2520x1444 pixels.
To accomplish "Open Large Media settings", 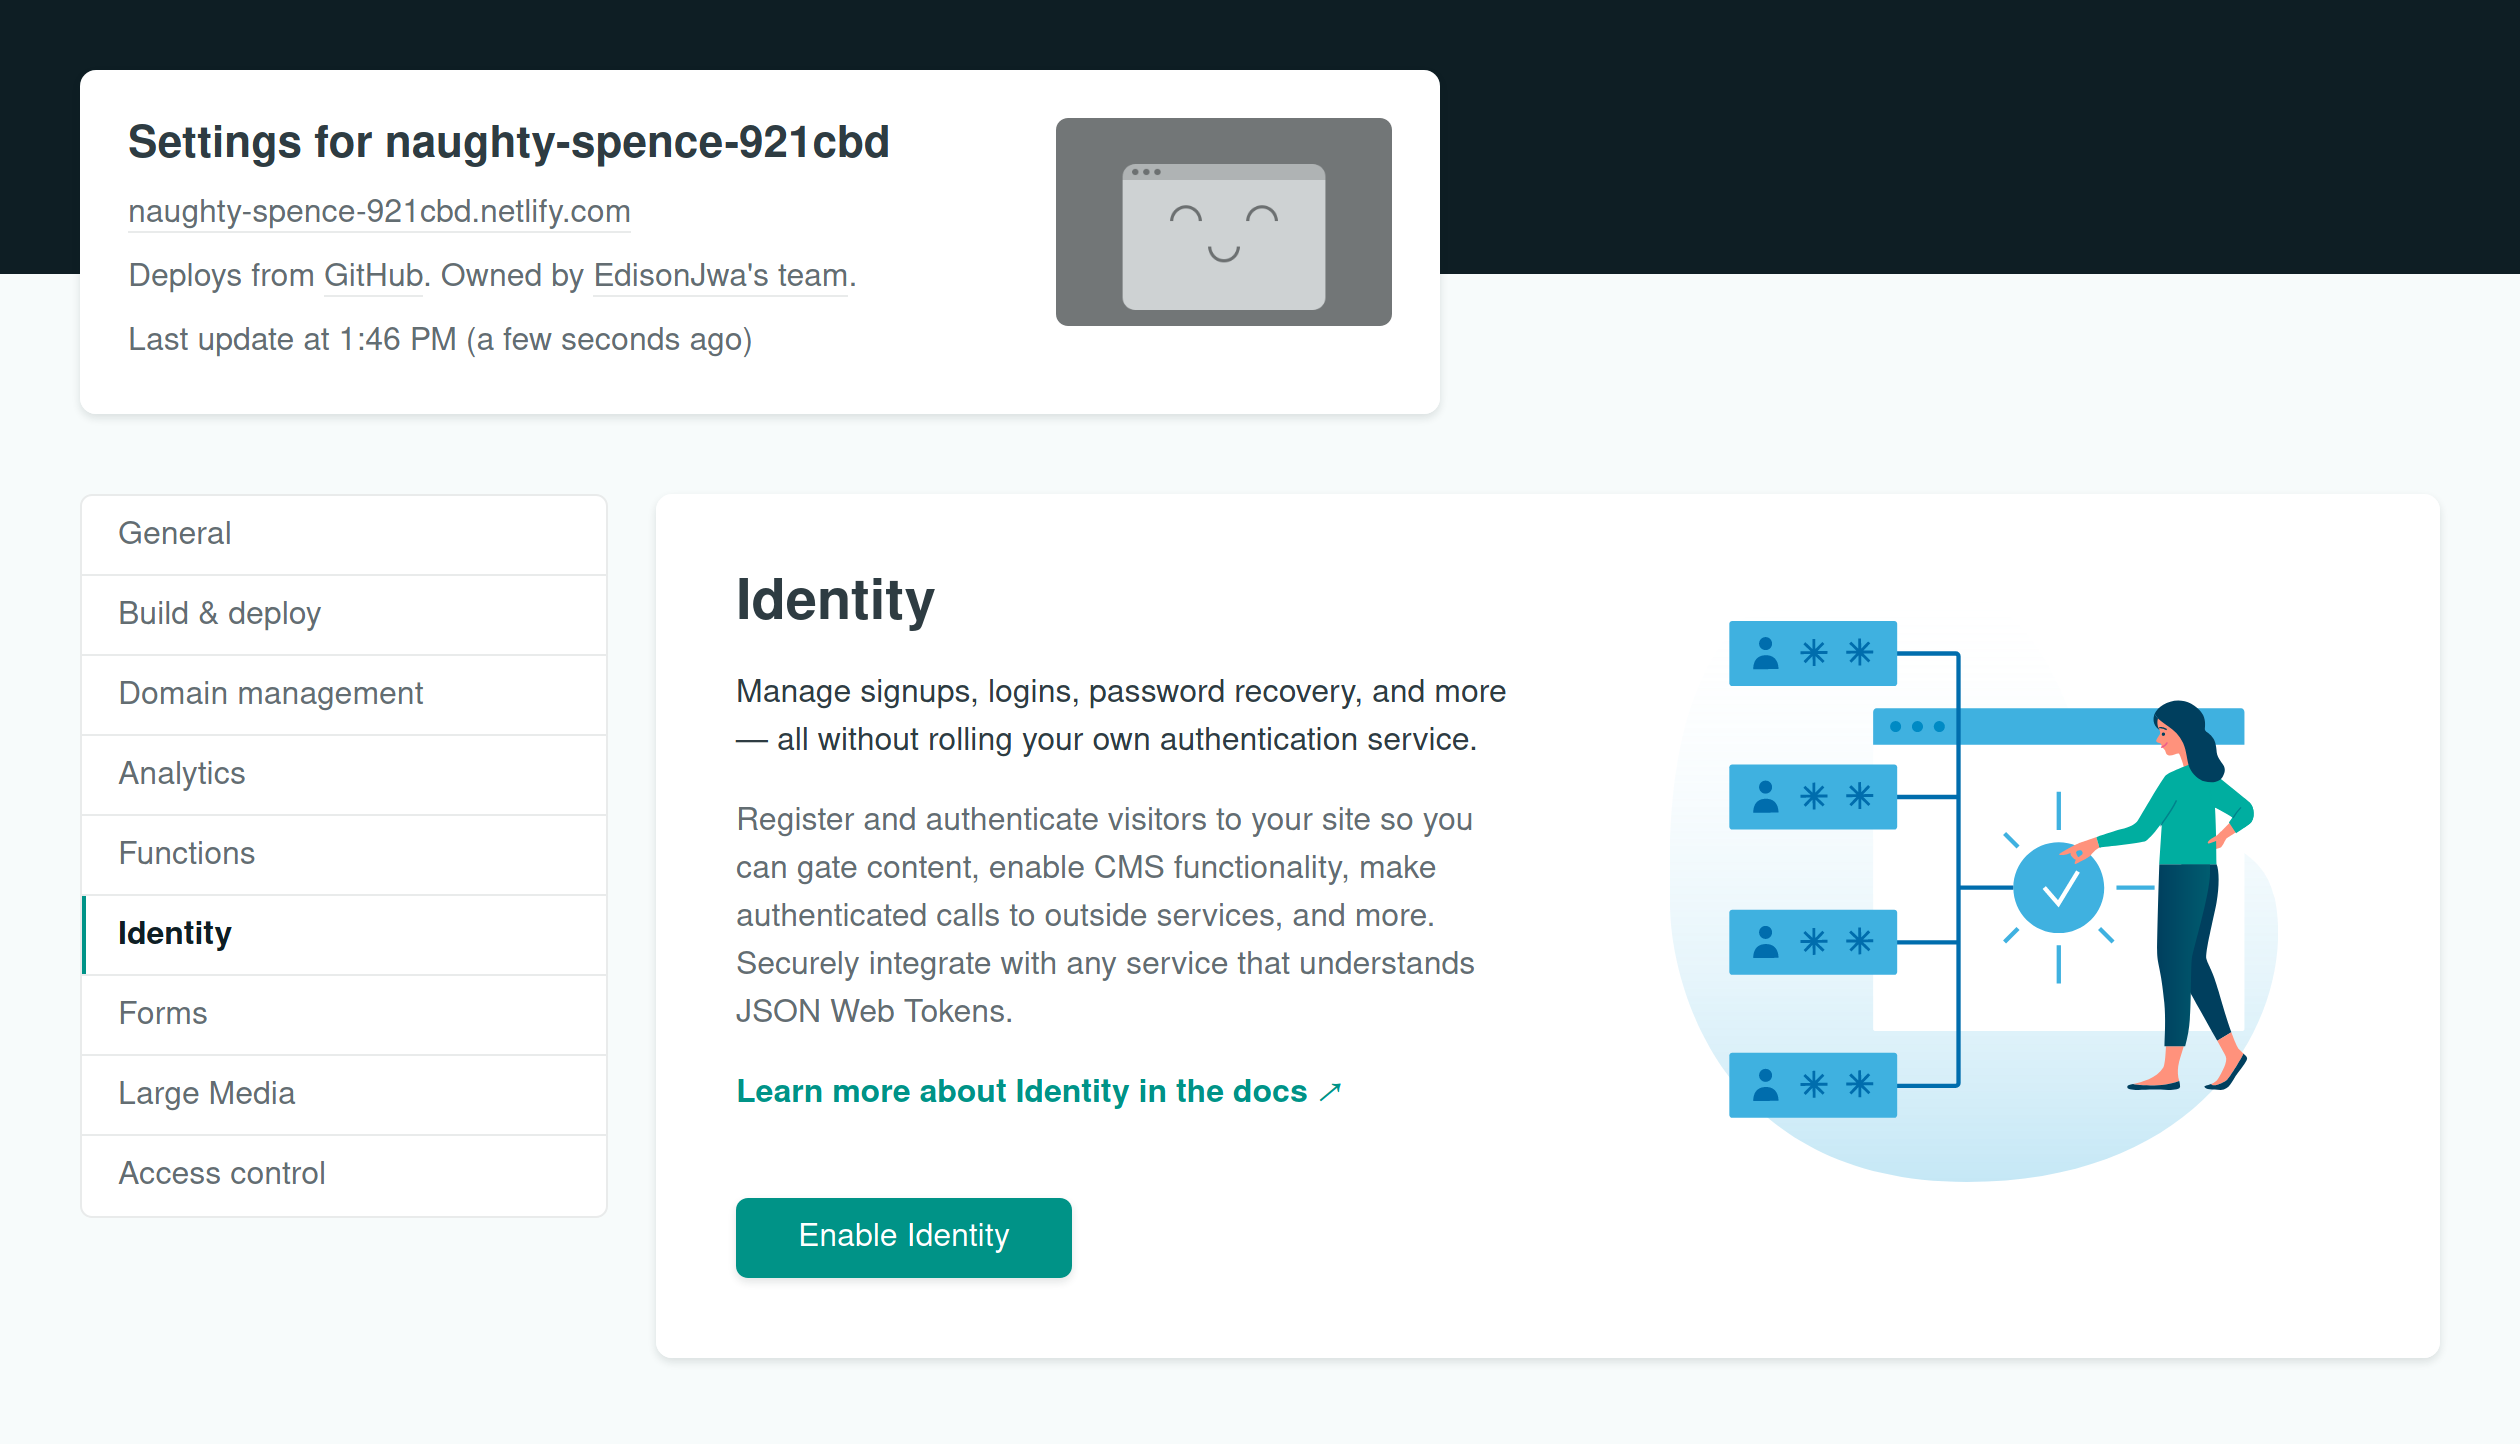I will click(x=206, y=1094).
